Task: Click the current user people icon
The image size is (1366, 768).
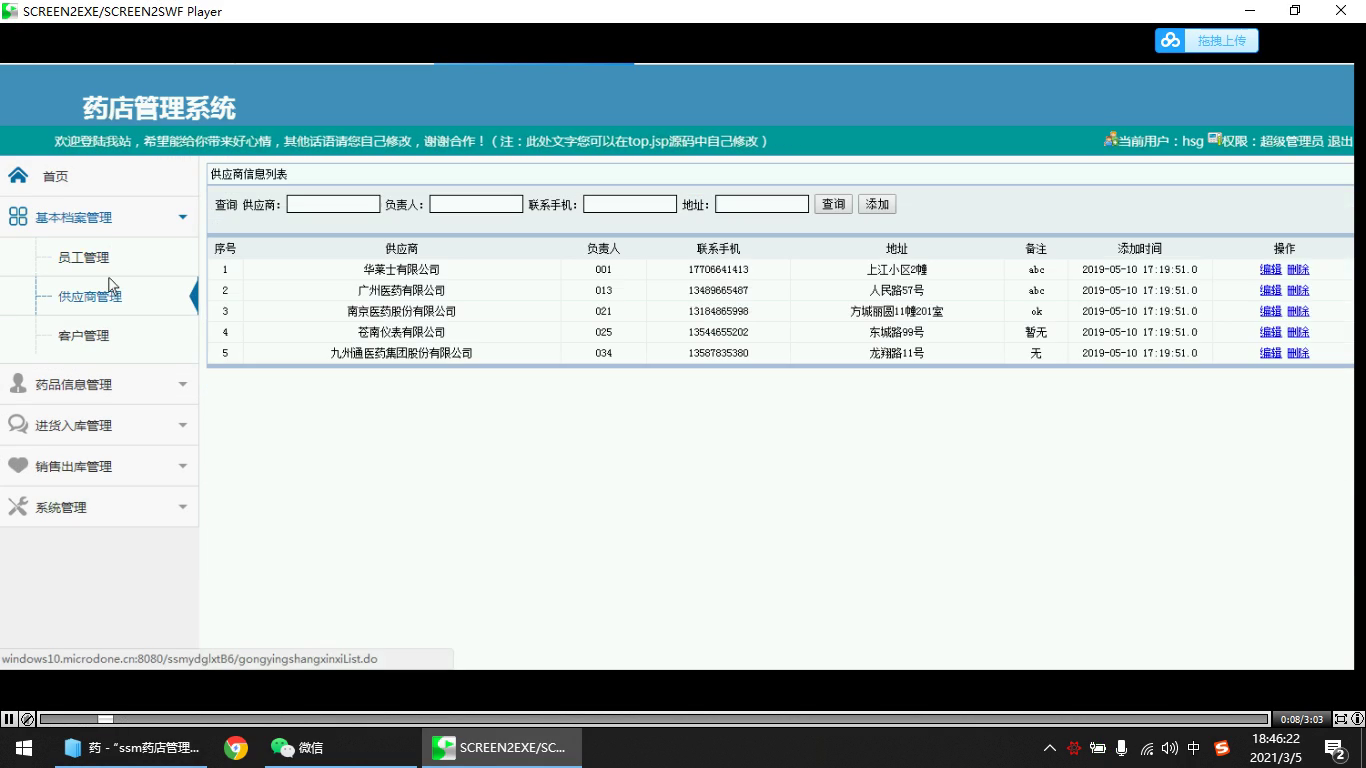Action: pyautogui.click(x=1110, y=139)
